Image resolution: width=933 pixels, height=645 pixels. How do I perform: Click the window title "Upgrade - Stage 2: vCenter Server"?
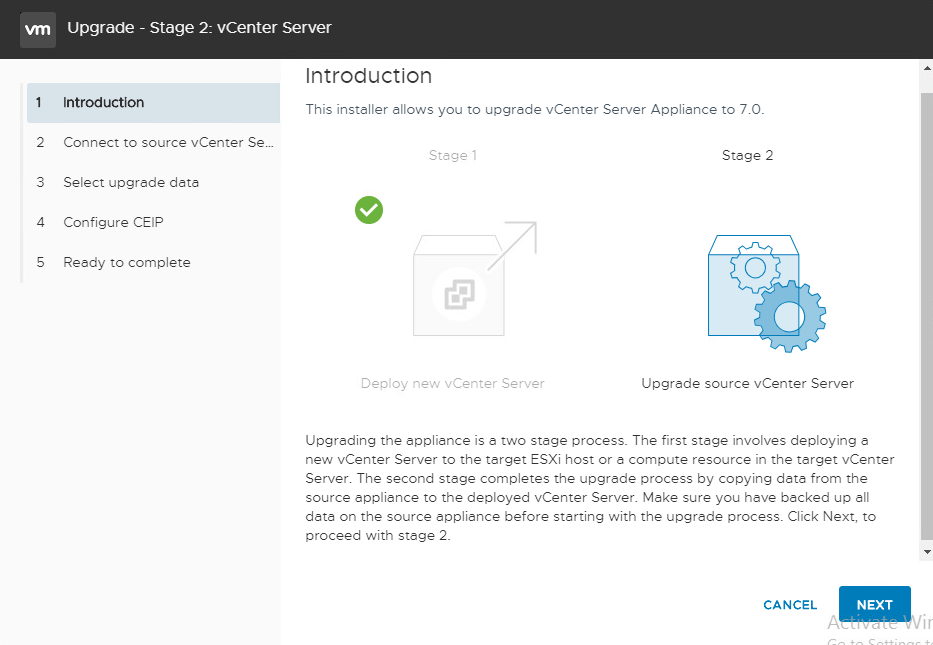click(199, 27)
